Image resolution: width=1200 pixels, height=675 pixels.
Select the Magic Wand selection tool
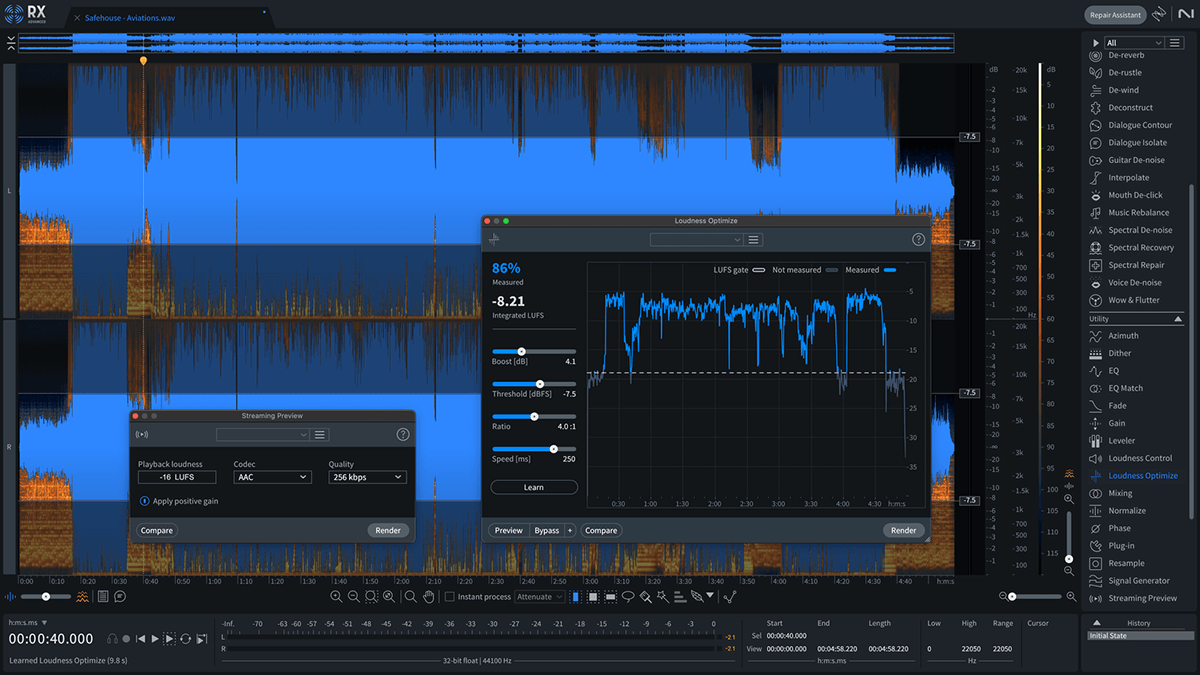click(663, 597)
